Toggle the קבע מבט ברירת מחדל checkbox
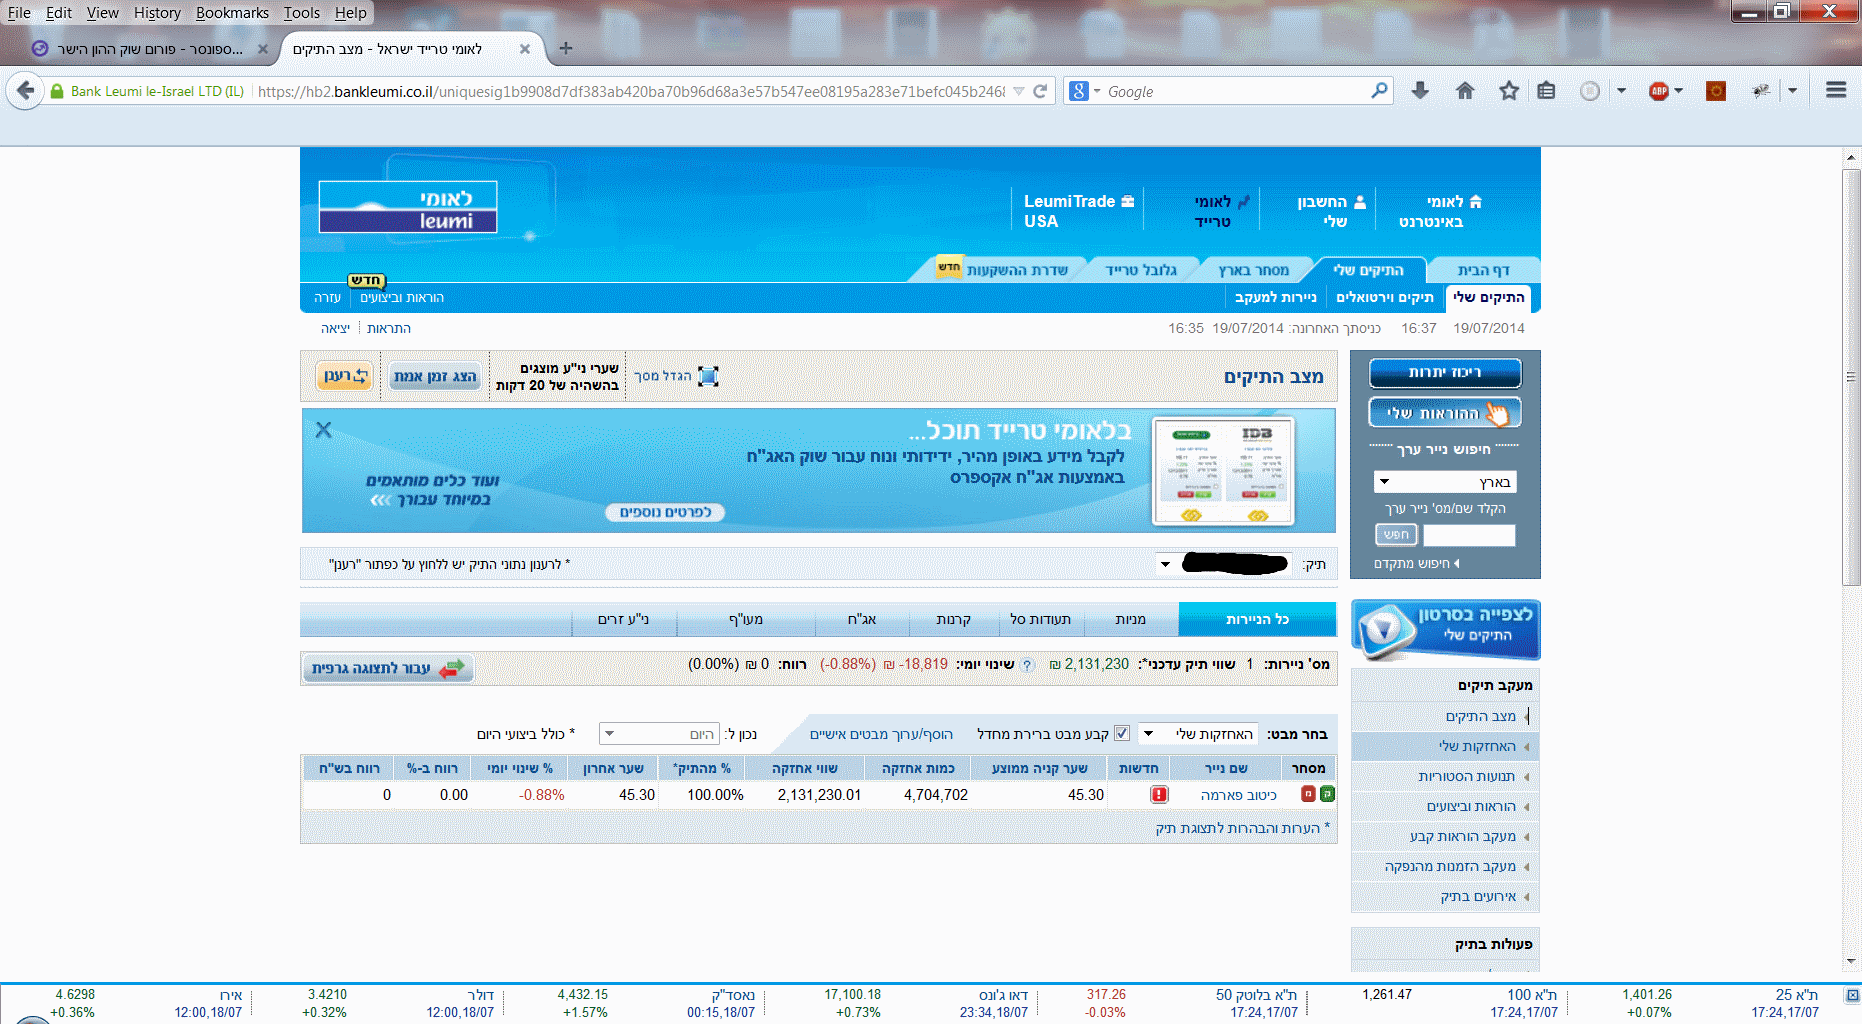This screenshot has height=1024, width=1862. (1122, 733)
